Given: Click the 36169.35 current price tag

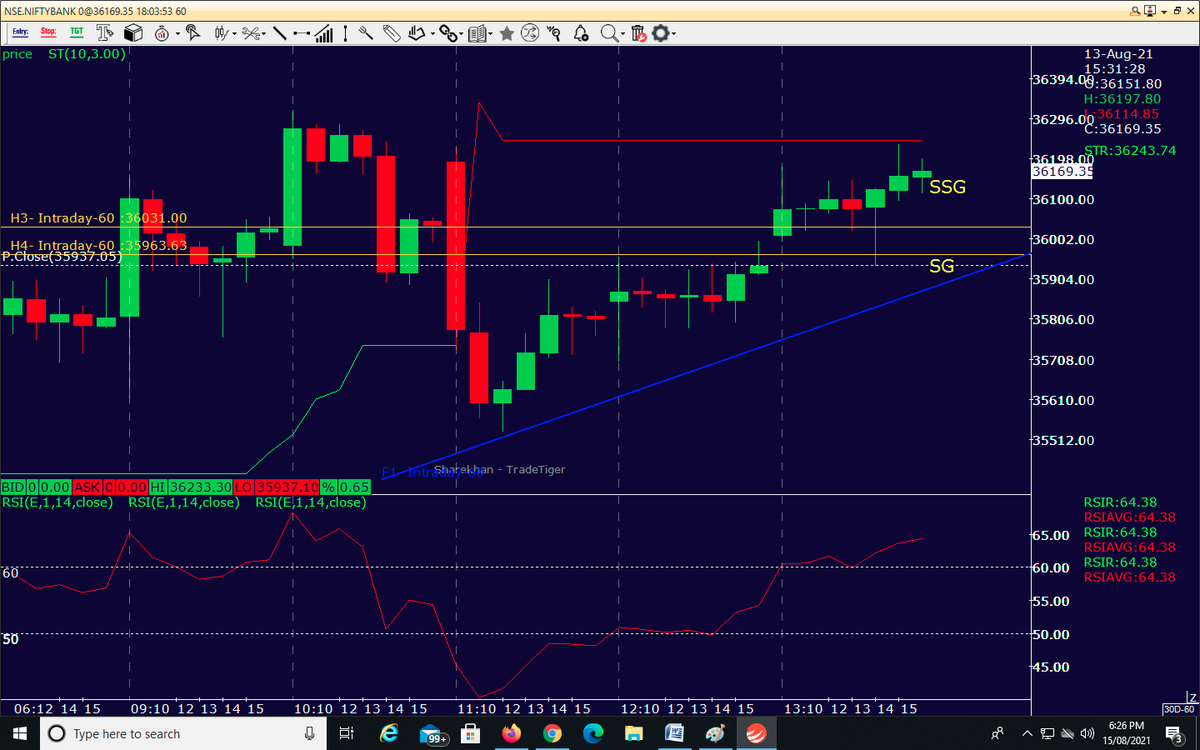Looking at the screenshot, I should 1061,171.
